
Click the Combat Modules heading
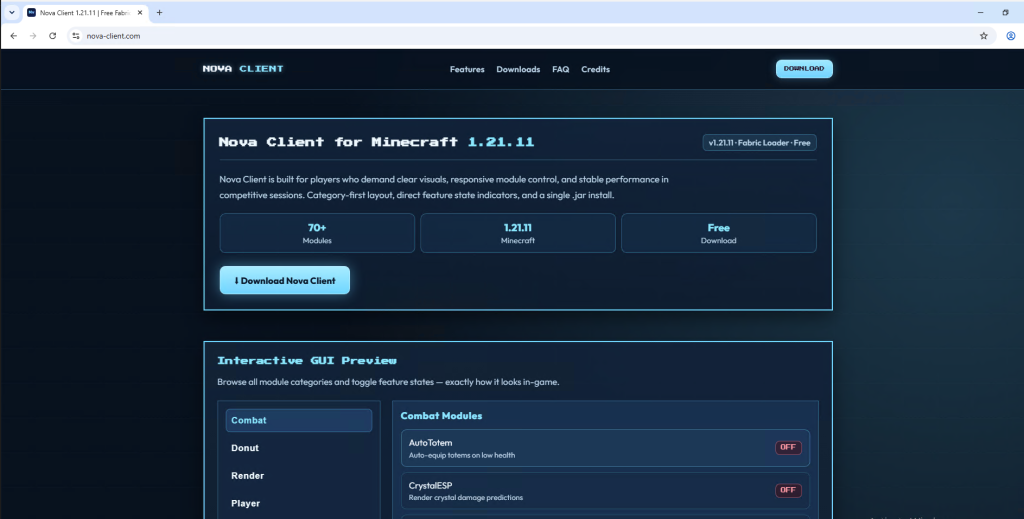(x=441, y=416)
